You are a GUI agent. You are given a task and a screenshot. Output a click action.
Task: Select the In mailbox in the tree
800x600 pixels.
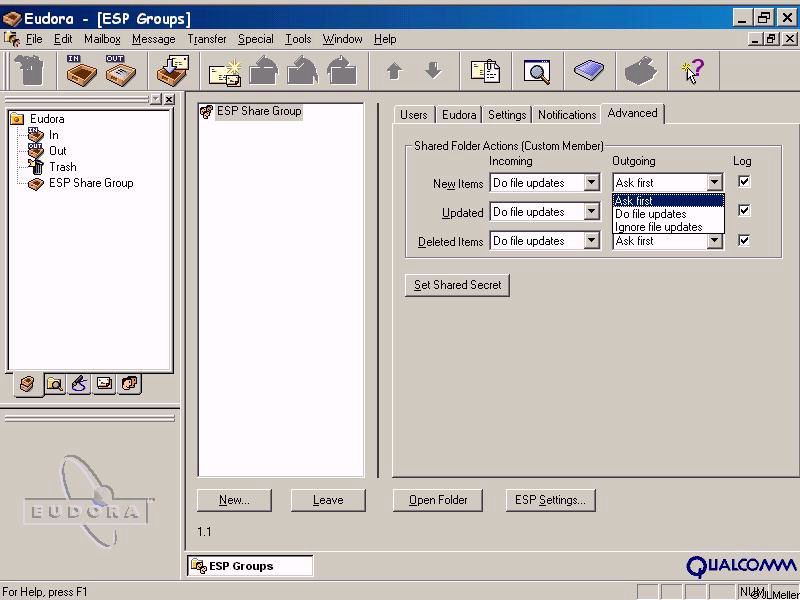tap(54, 135)
